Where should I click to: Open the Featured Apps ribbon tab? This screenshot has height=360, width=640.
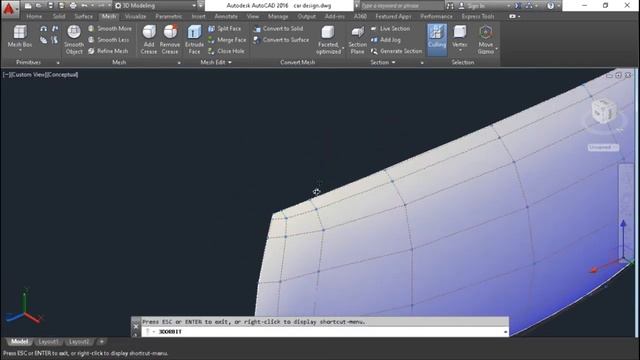pos(393,16)
